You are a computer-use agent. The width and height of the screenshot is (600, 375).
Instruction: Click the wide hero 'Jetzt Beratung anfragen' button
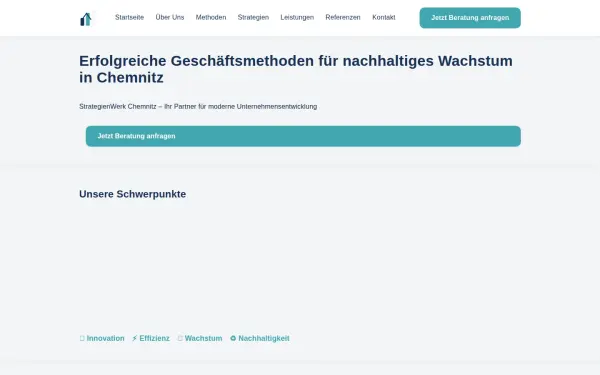tap(303, 136)
